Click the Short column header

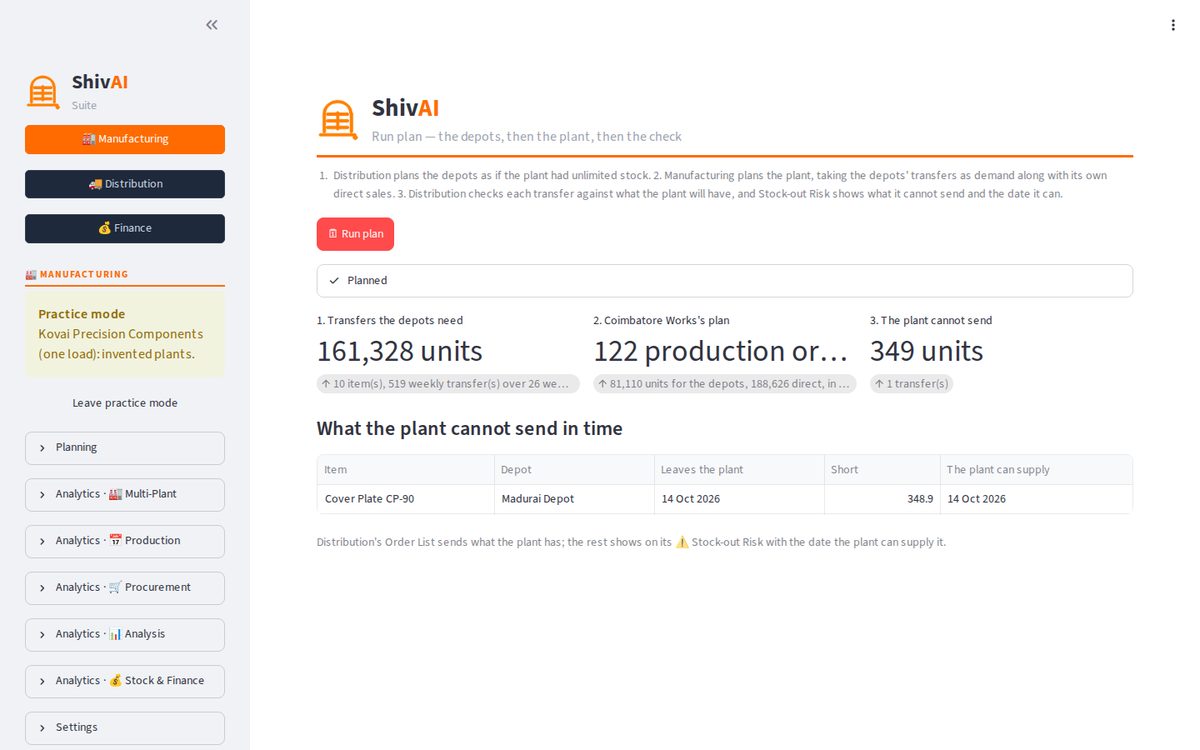pos(881,470)
